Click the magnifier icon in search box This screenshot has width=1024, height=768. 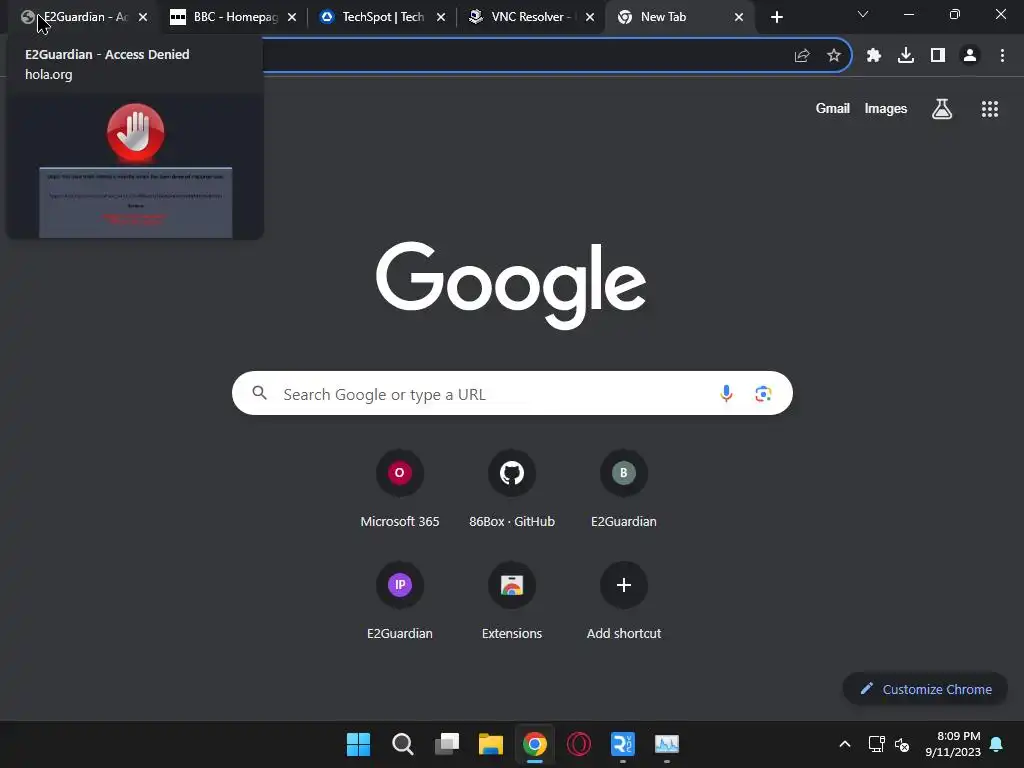click(259, 393)
